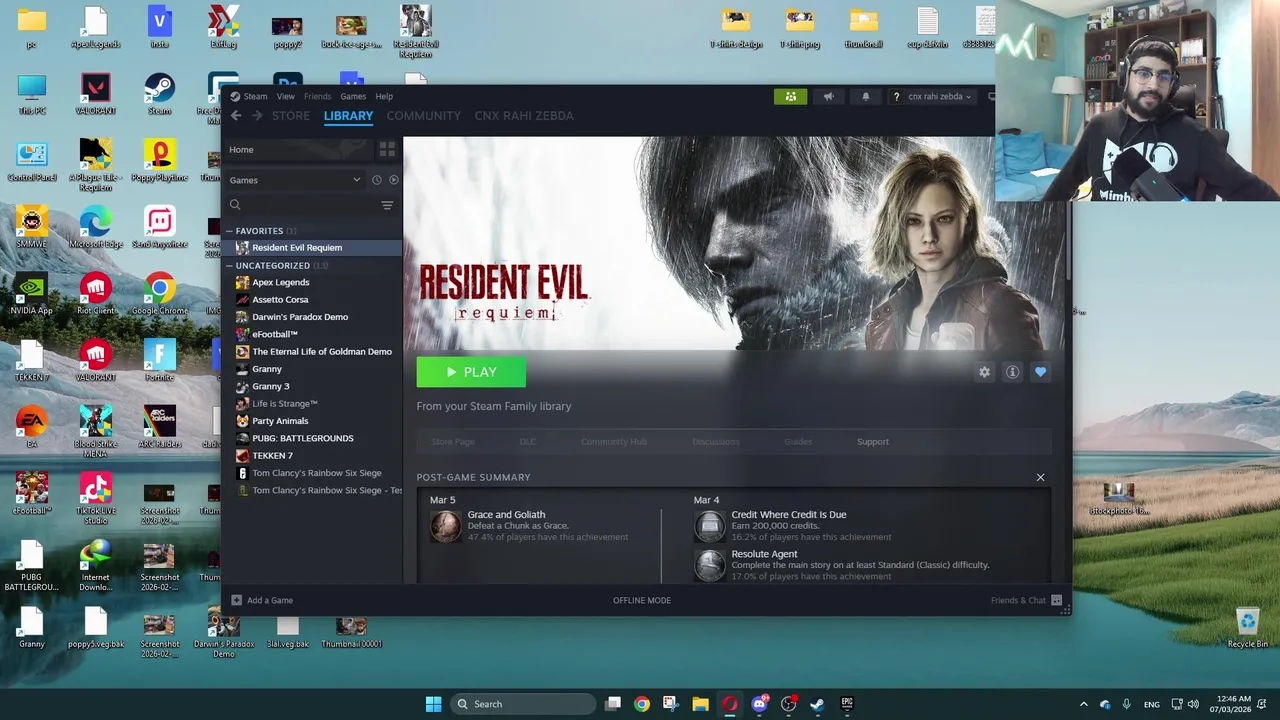Open Credit Where Credit Is Due achievement icon
Screen dimensions: 1280x720
tap(709, 526)
